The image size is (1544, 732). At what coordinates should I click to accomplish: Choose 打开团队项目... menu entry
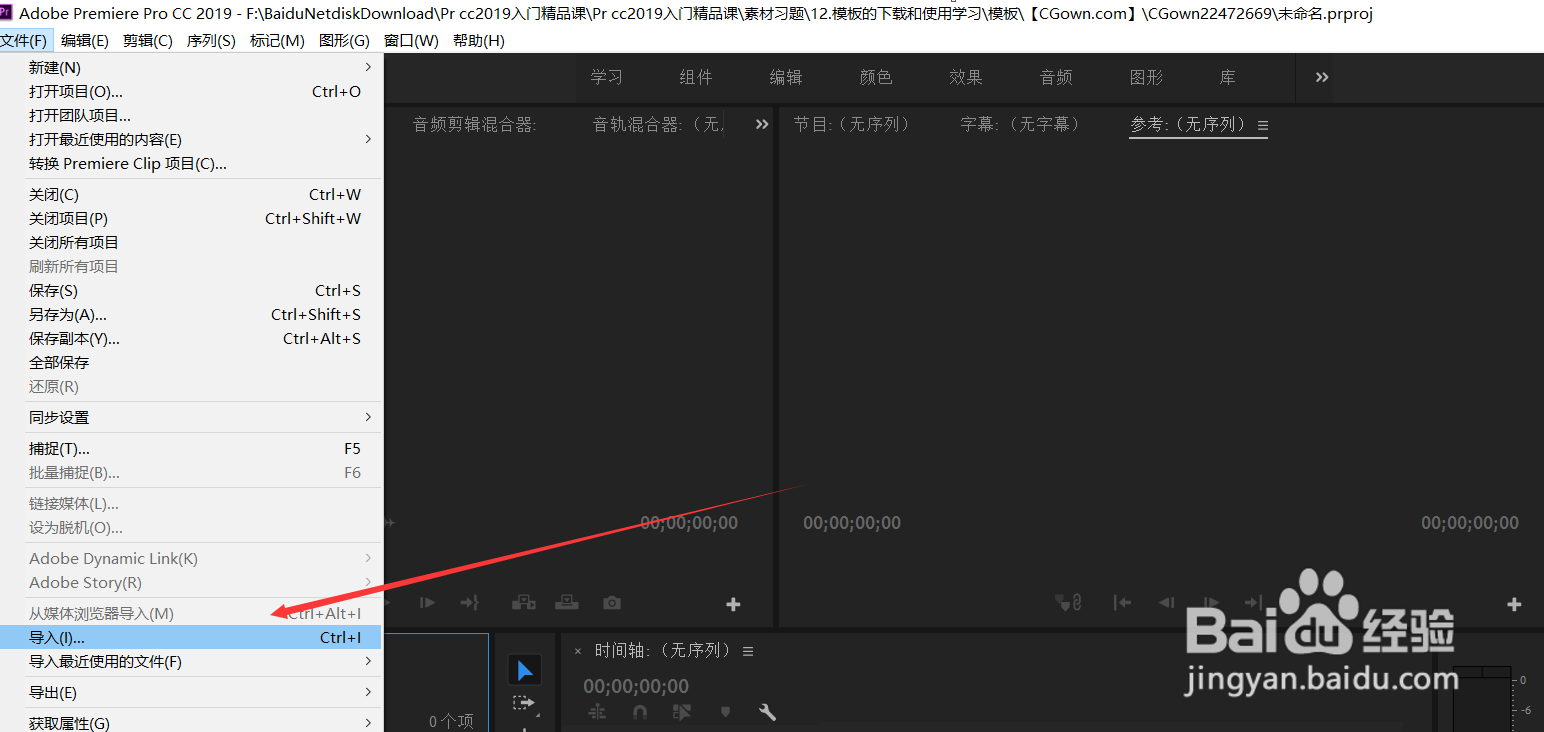192,115
